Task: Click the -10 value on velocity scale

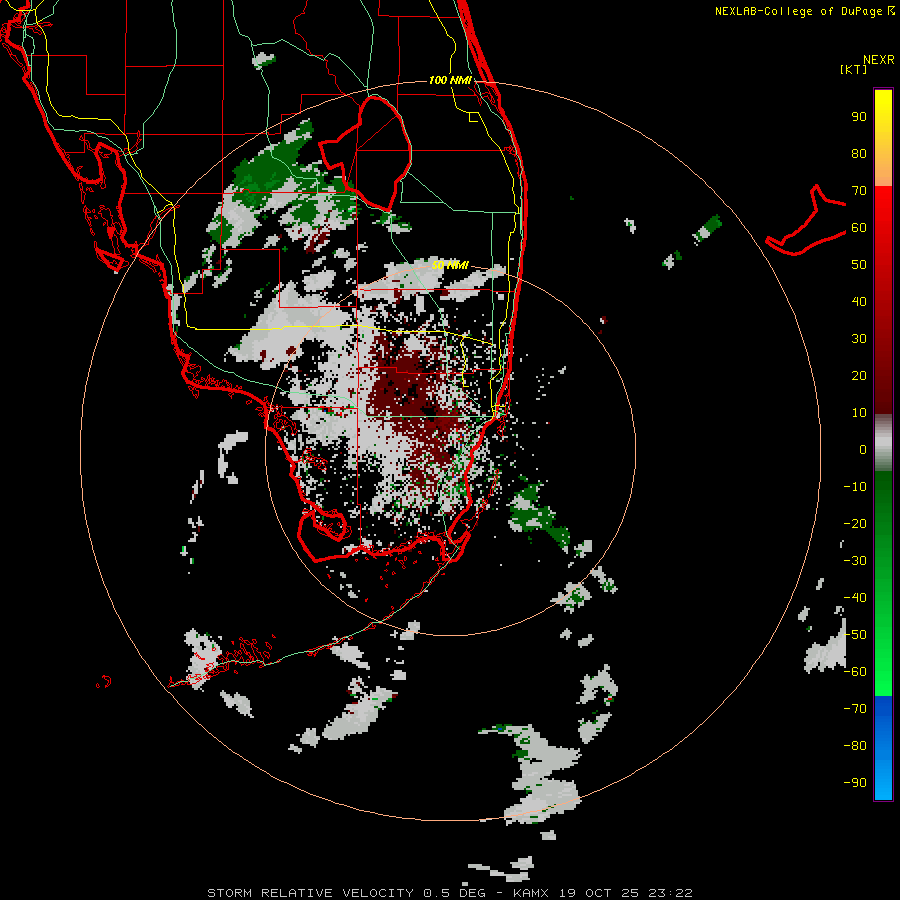Action: [855, 487]
